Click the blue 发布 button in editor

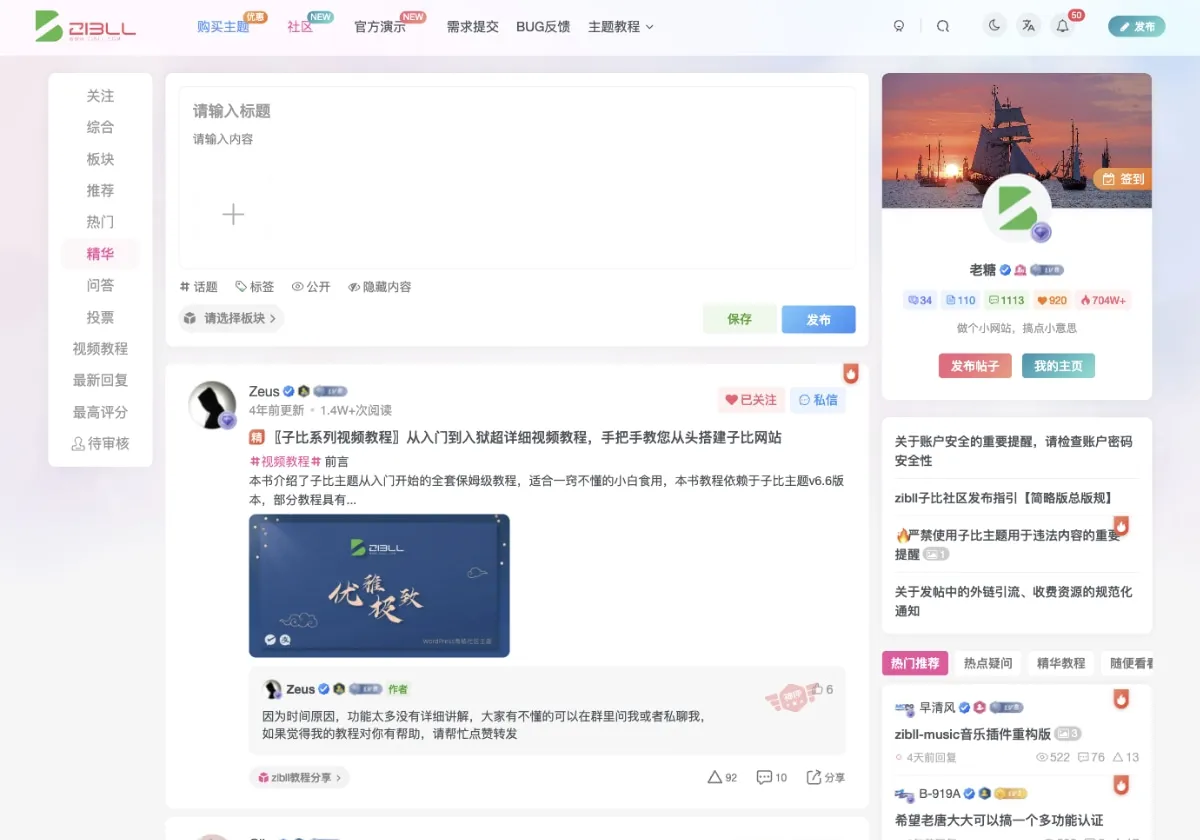pos(819,319)
